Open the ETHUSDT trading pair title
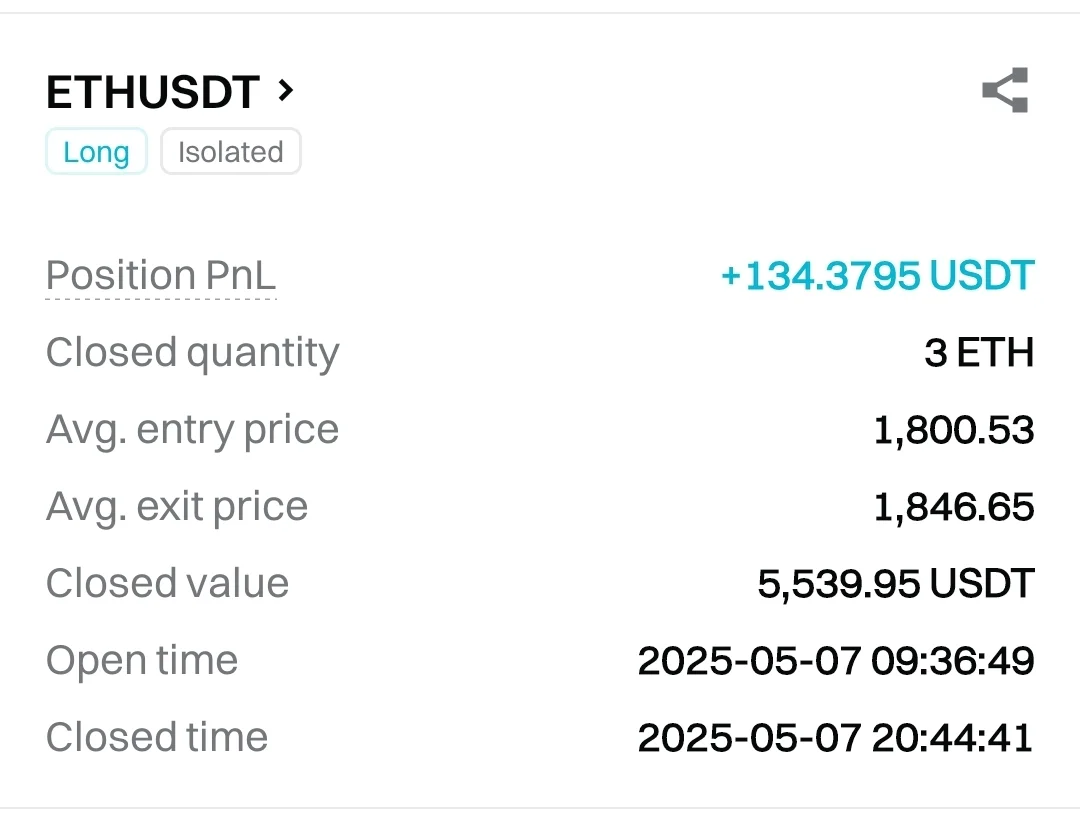 pos(153,93)
